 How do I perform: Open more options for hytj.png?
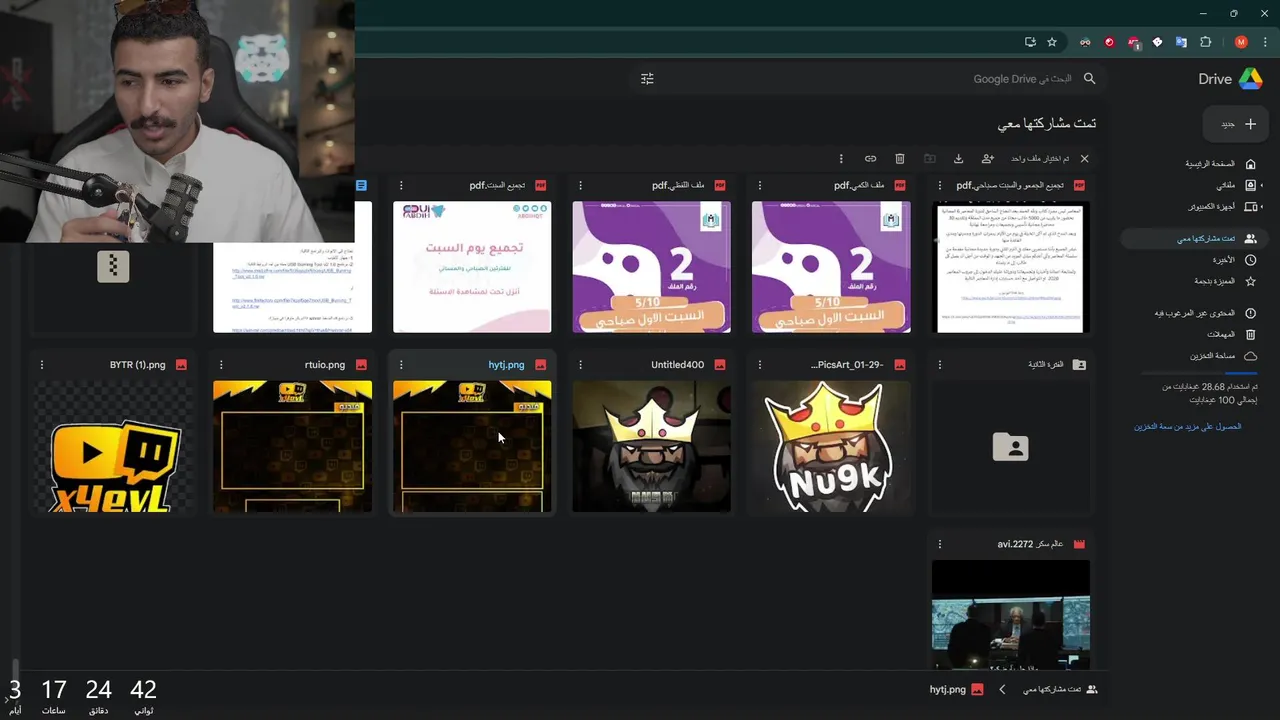[x=401, y=365]
